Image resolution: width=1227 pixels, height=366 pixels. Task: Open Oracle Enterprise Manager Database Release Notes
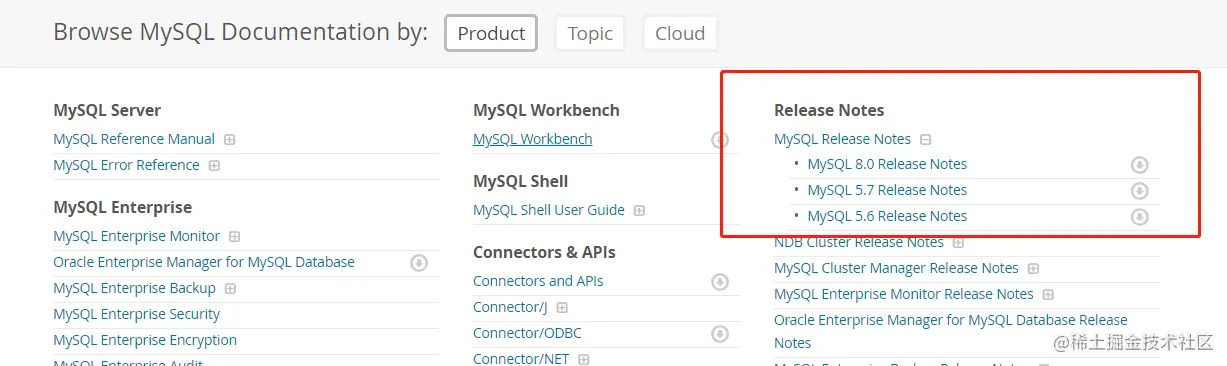tap(951, 331)
